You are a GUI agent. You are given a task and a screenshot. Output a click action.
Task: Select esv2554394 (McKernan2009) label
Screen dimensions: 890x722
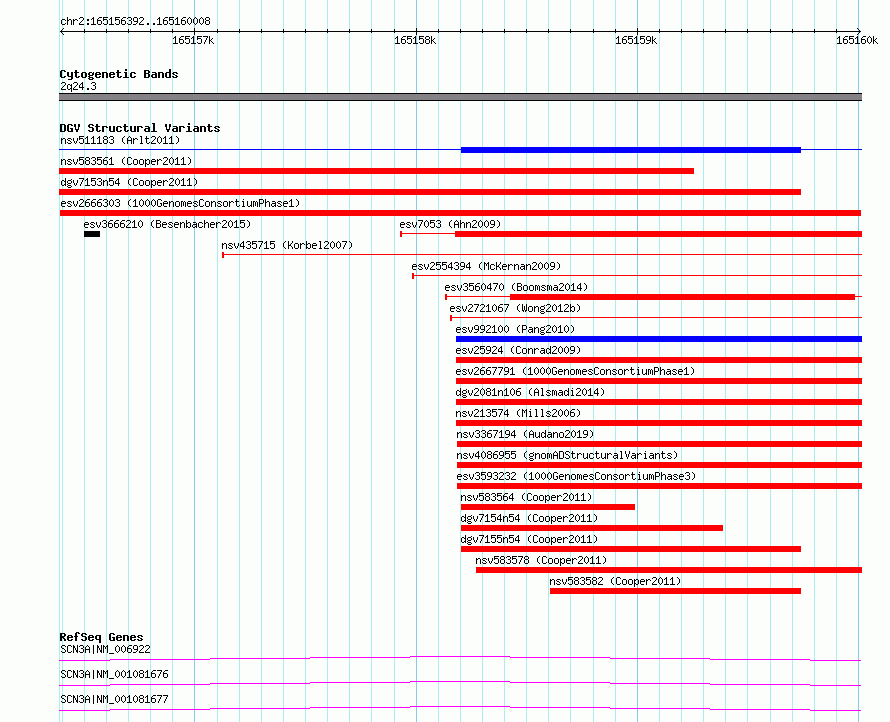point(486,266)
